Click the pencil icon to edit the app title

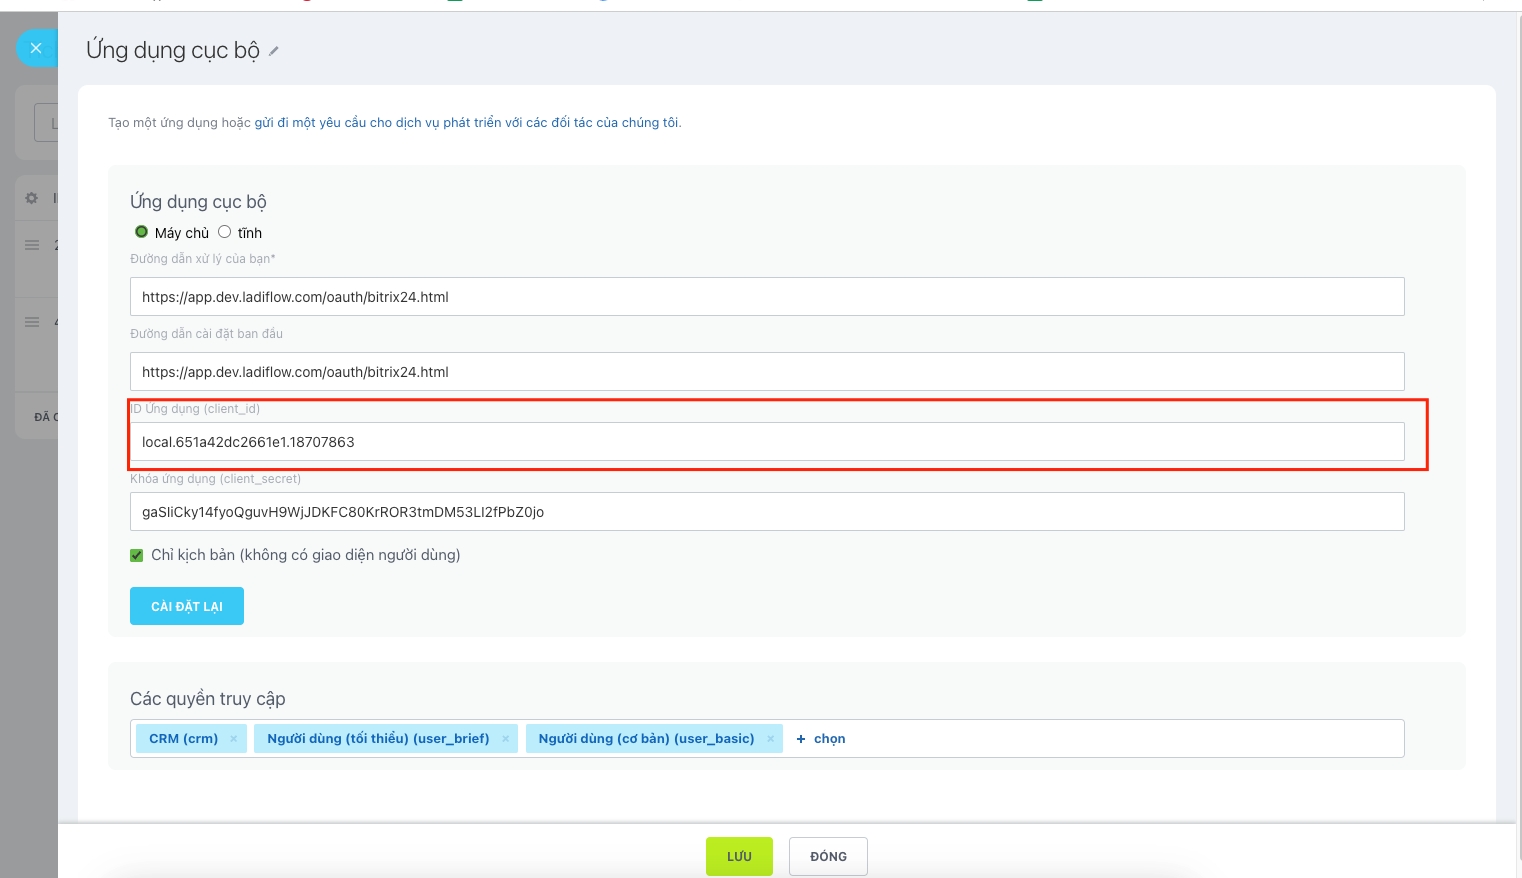point(274,51)
